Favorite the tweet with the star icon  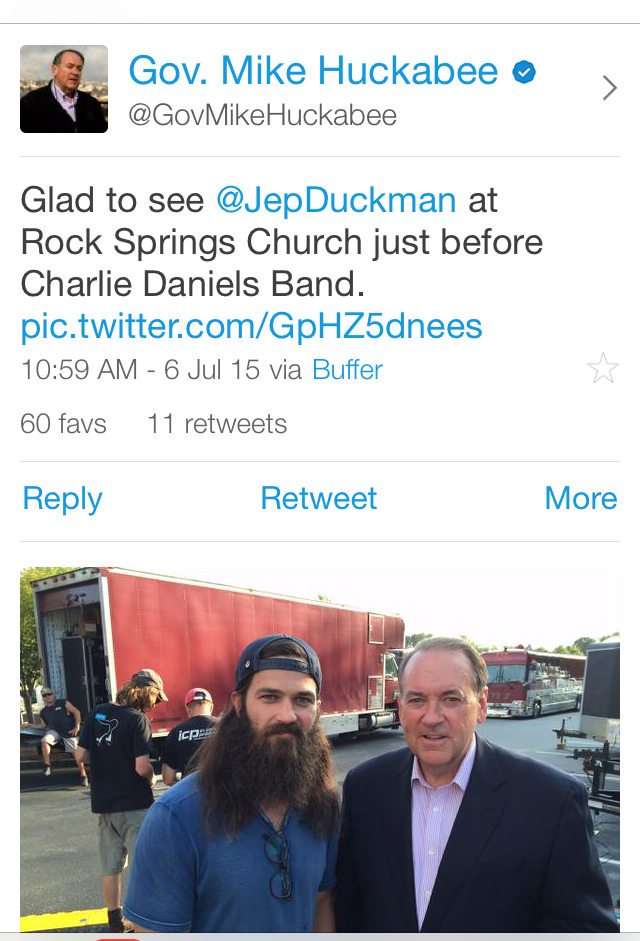[x=603, y=369]
